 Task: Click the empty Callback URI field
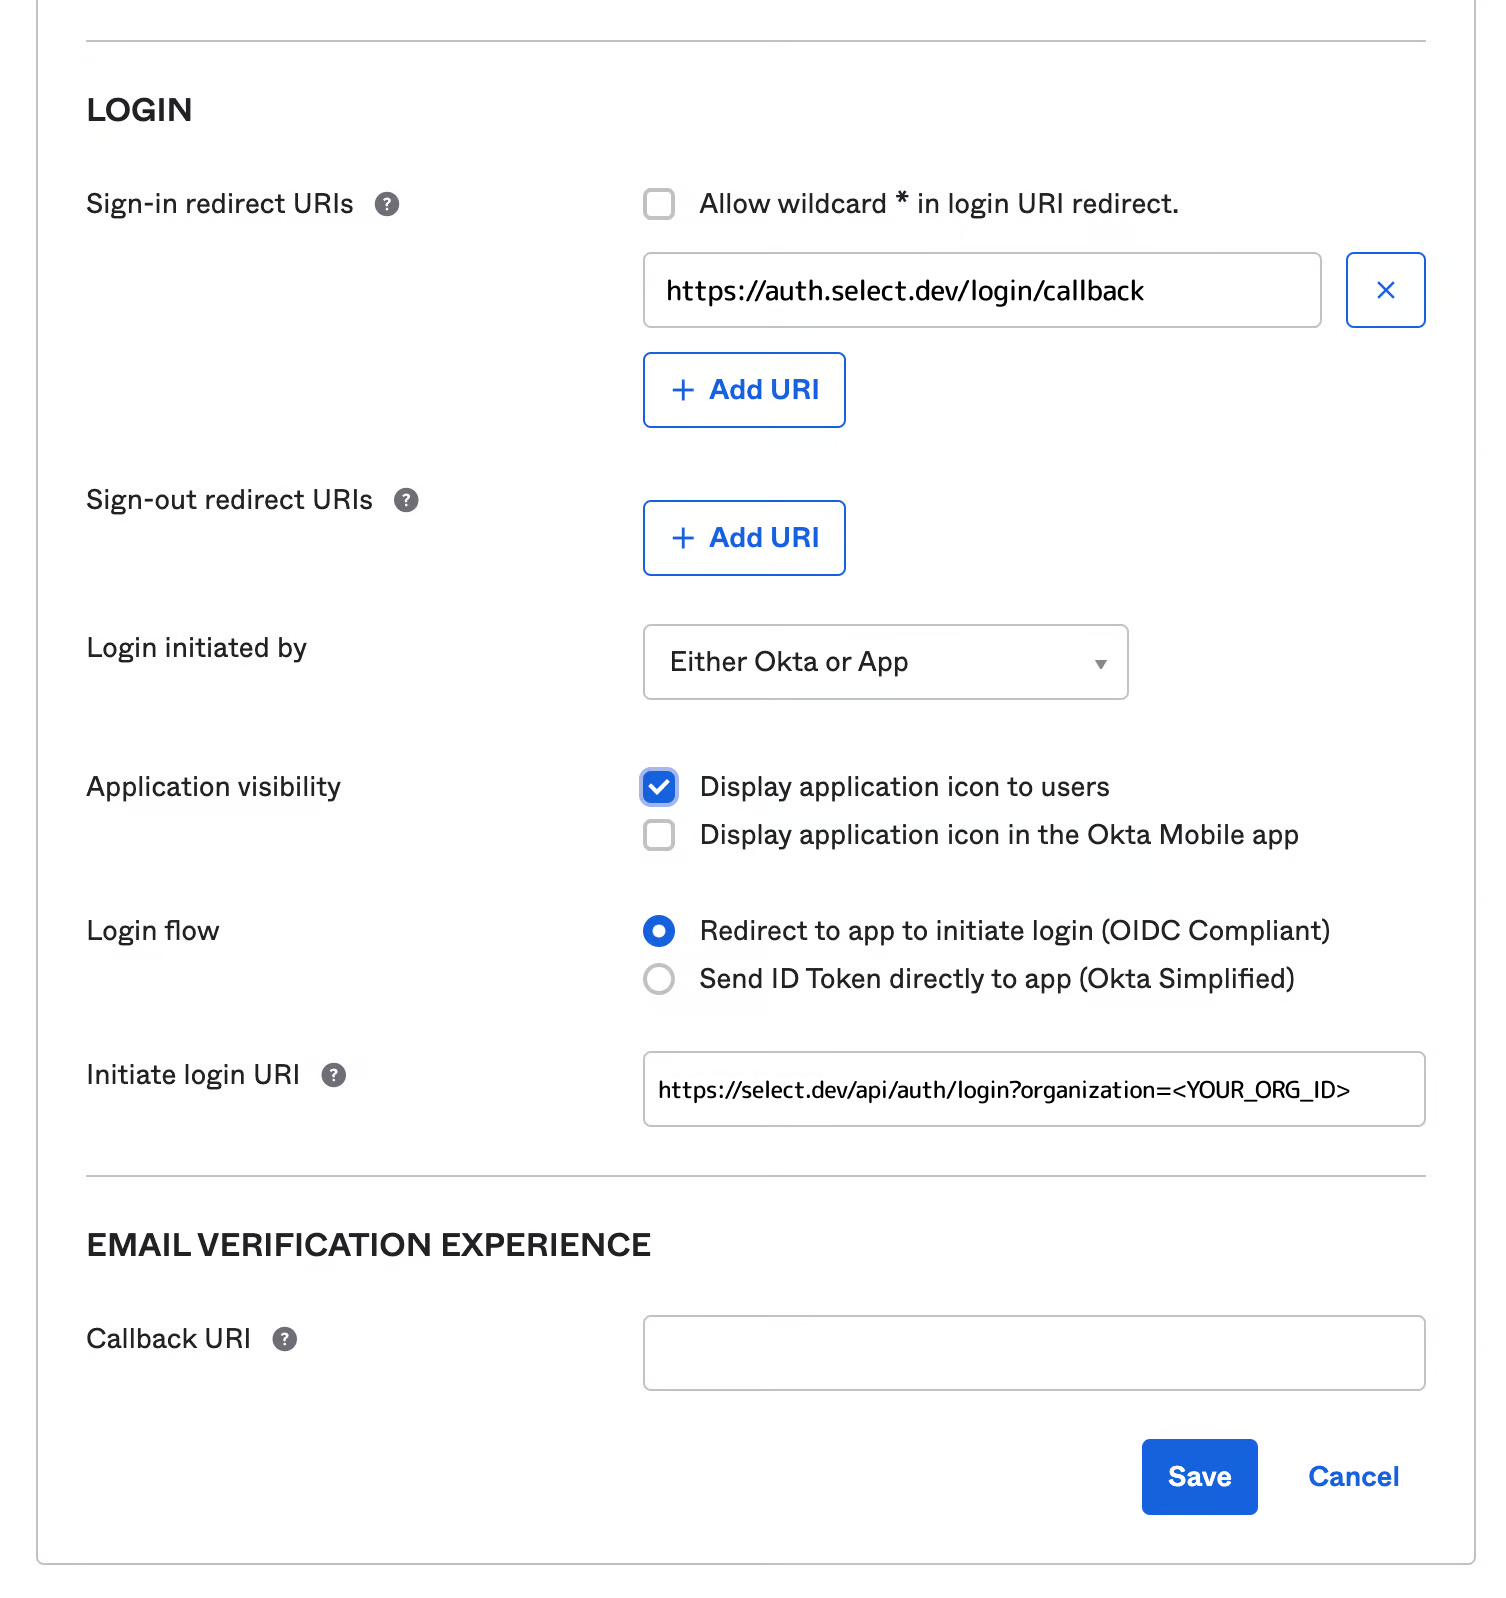coord(1034,1353)
